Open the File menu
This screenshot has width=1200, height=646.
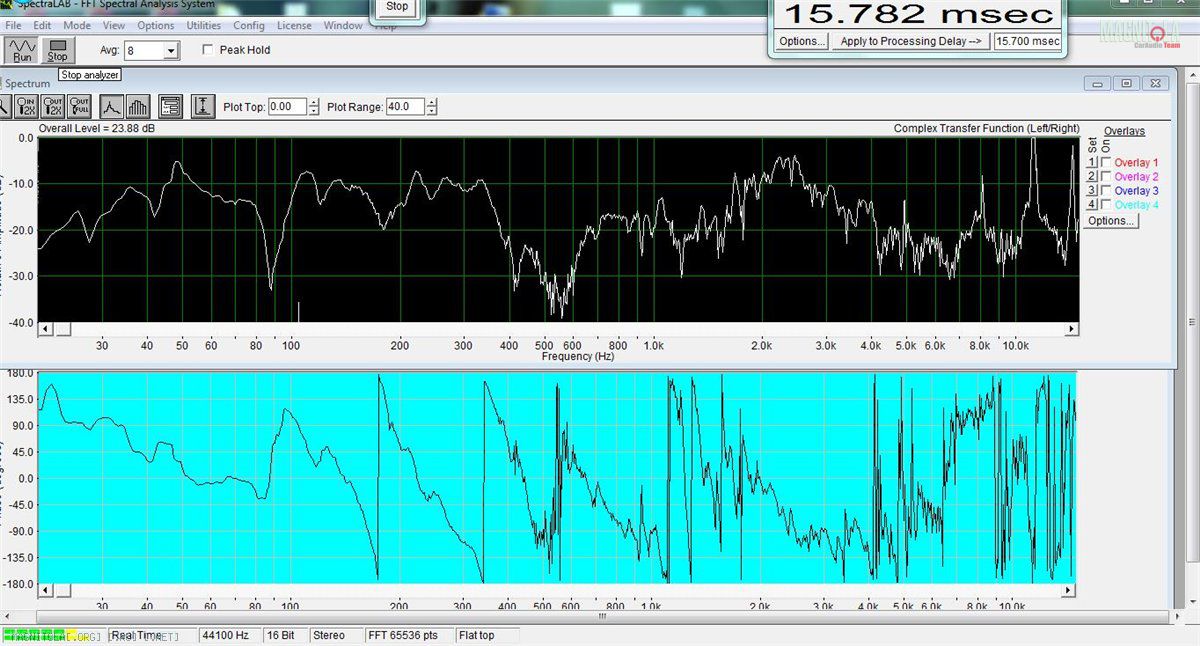pyautogui.click(x=13, y=25)
